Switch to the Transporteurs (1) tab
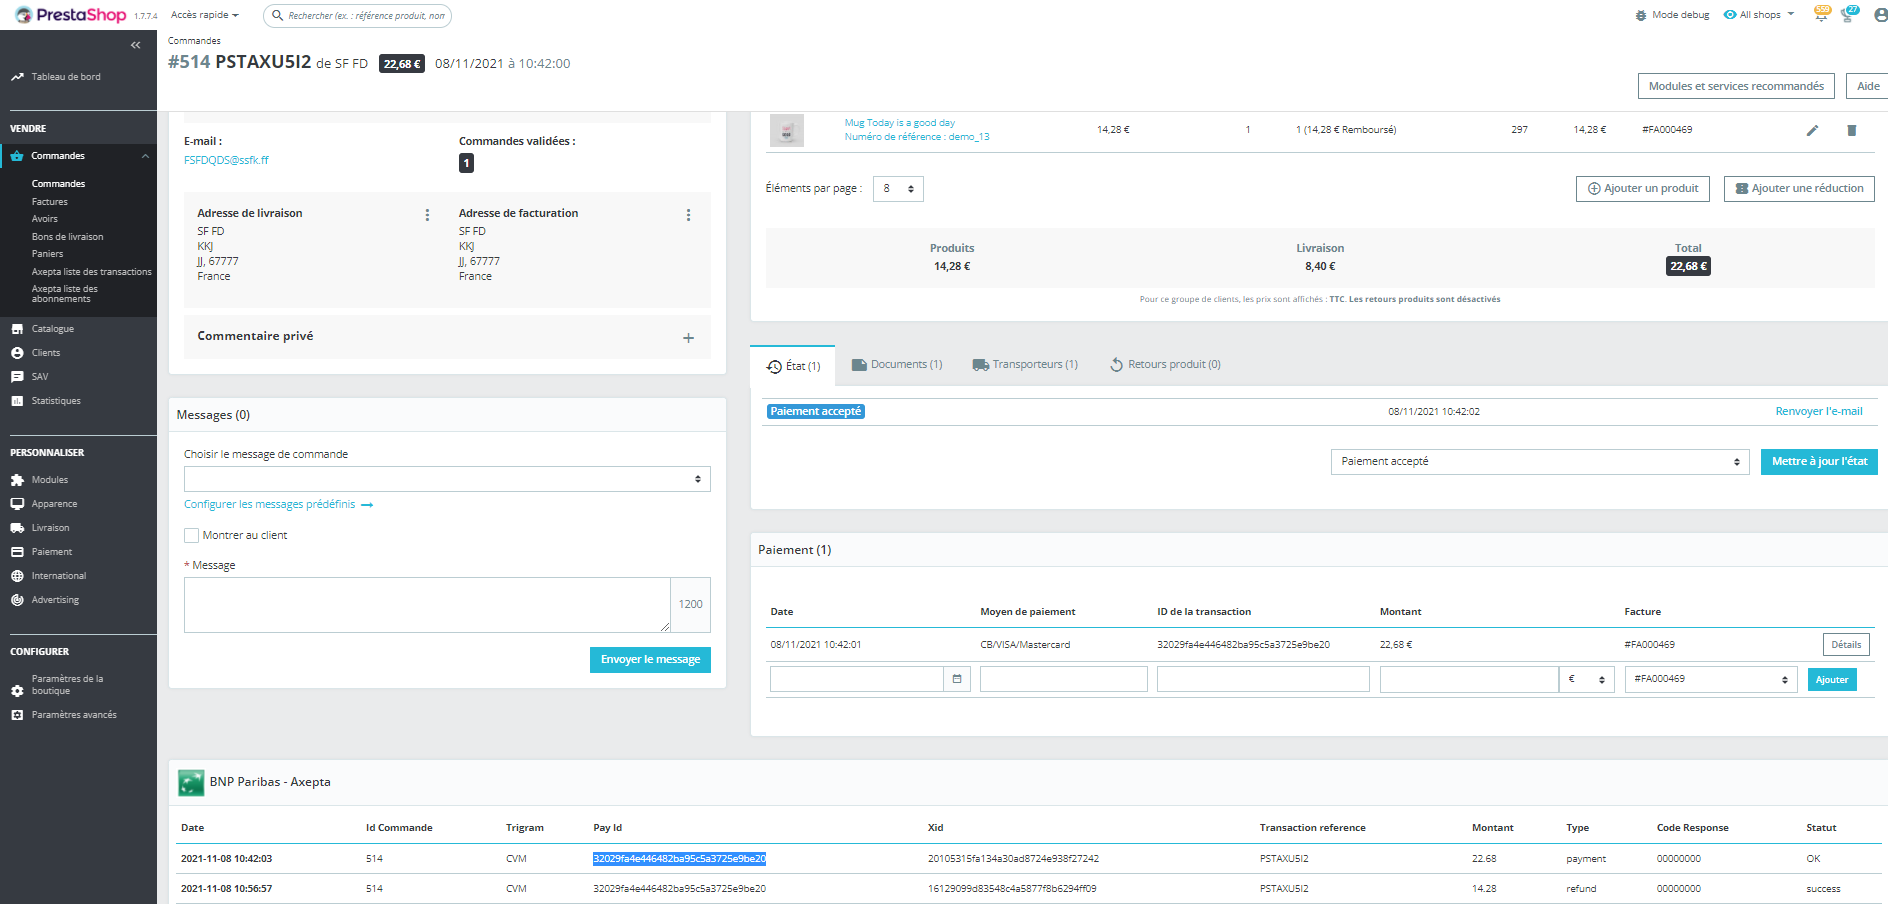This screenshot has height=904, width=1888. pos(1025,365)
